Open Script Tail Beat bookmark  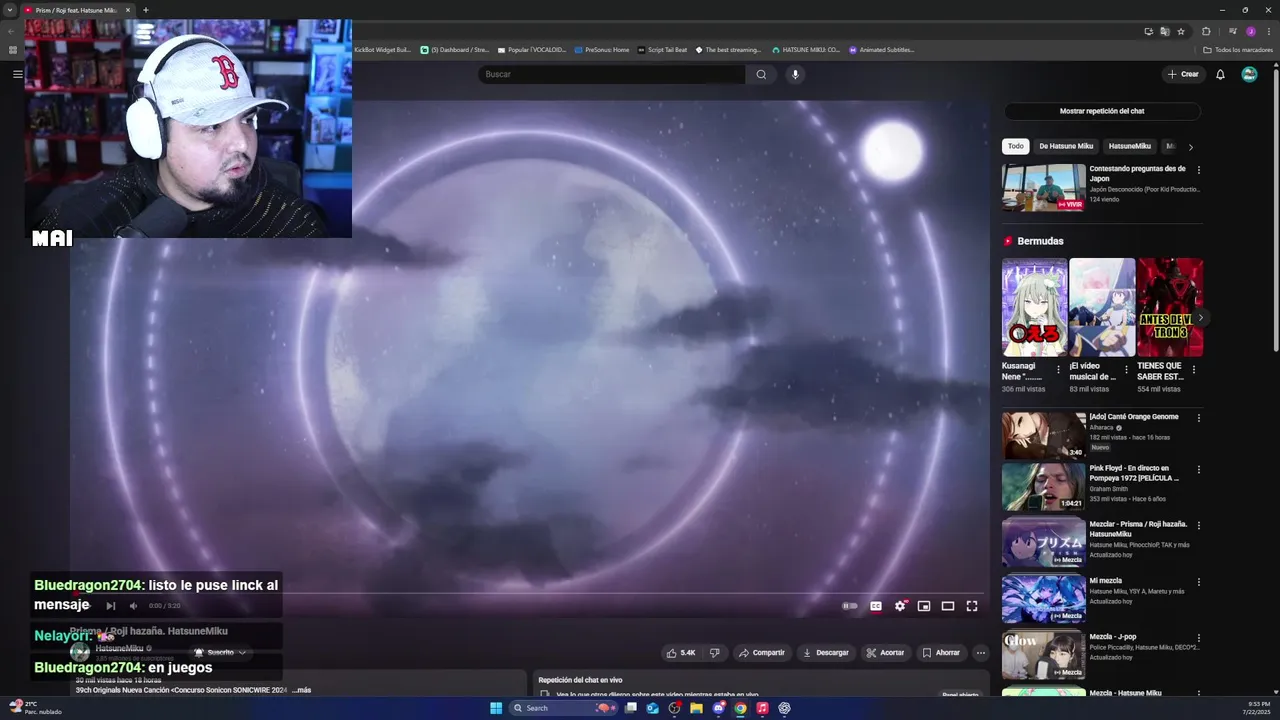click(662, 49)
